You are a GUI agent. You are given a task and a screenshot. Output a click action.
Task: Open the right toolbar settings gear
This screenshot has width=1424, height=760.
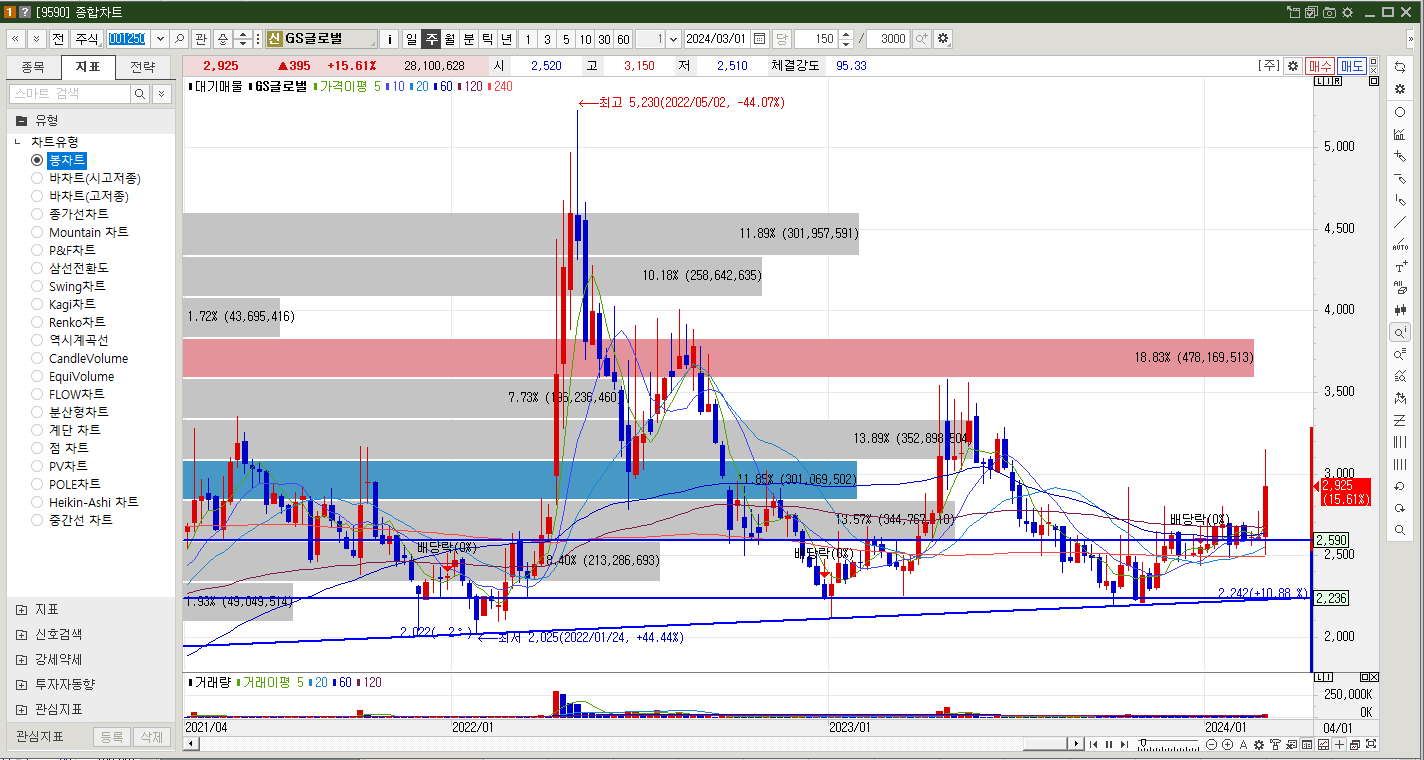1400,89
